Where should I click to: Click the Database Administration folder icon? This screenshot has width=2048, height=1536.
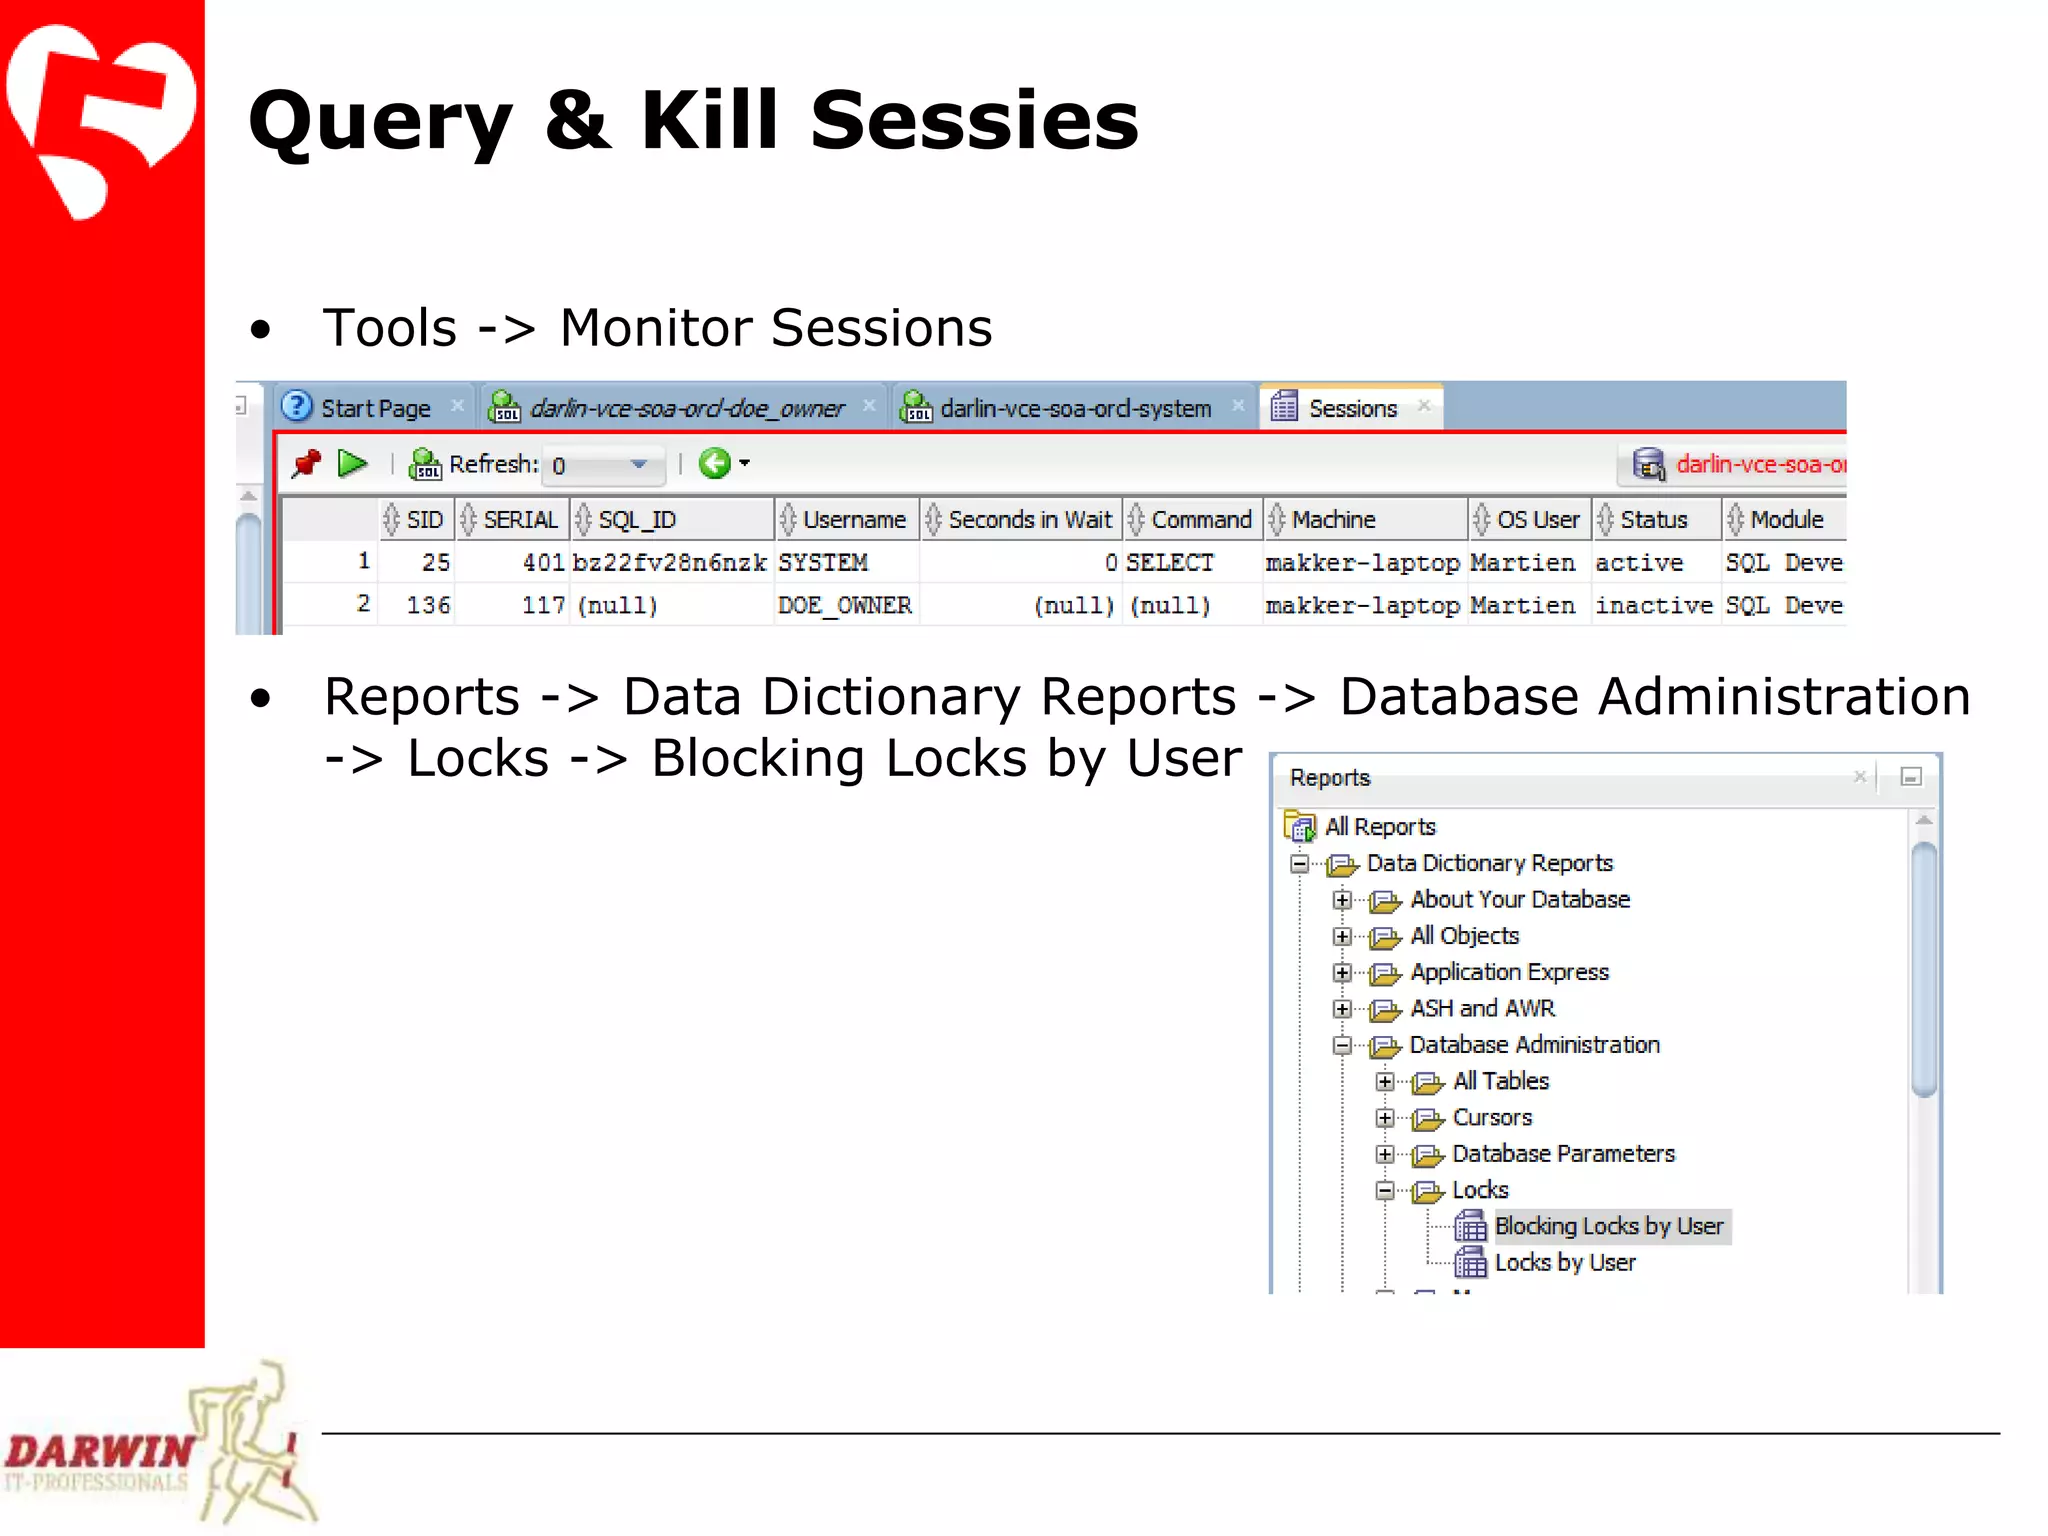tap(1385, 1046)
